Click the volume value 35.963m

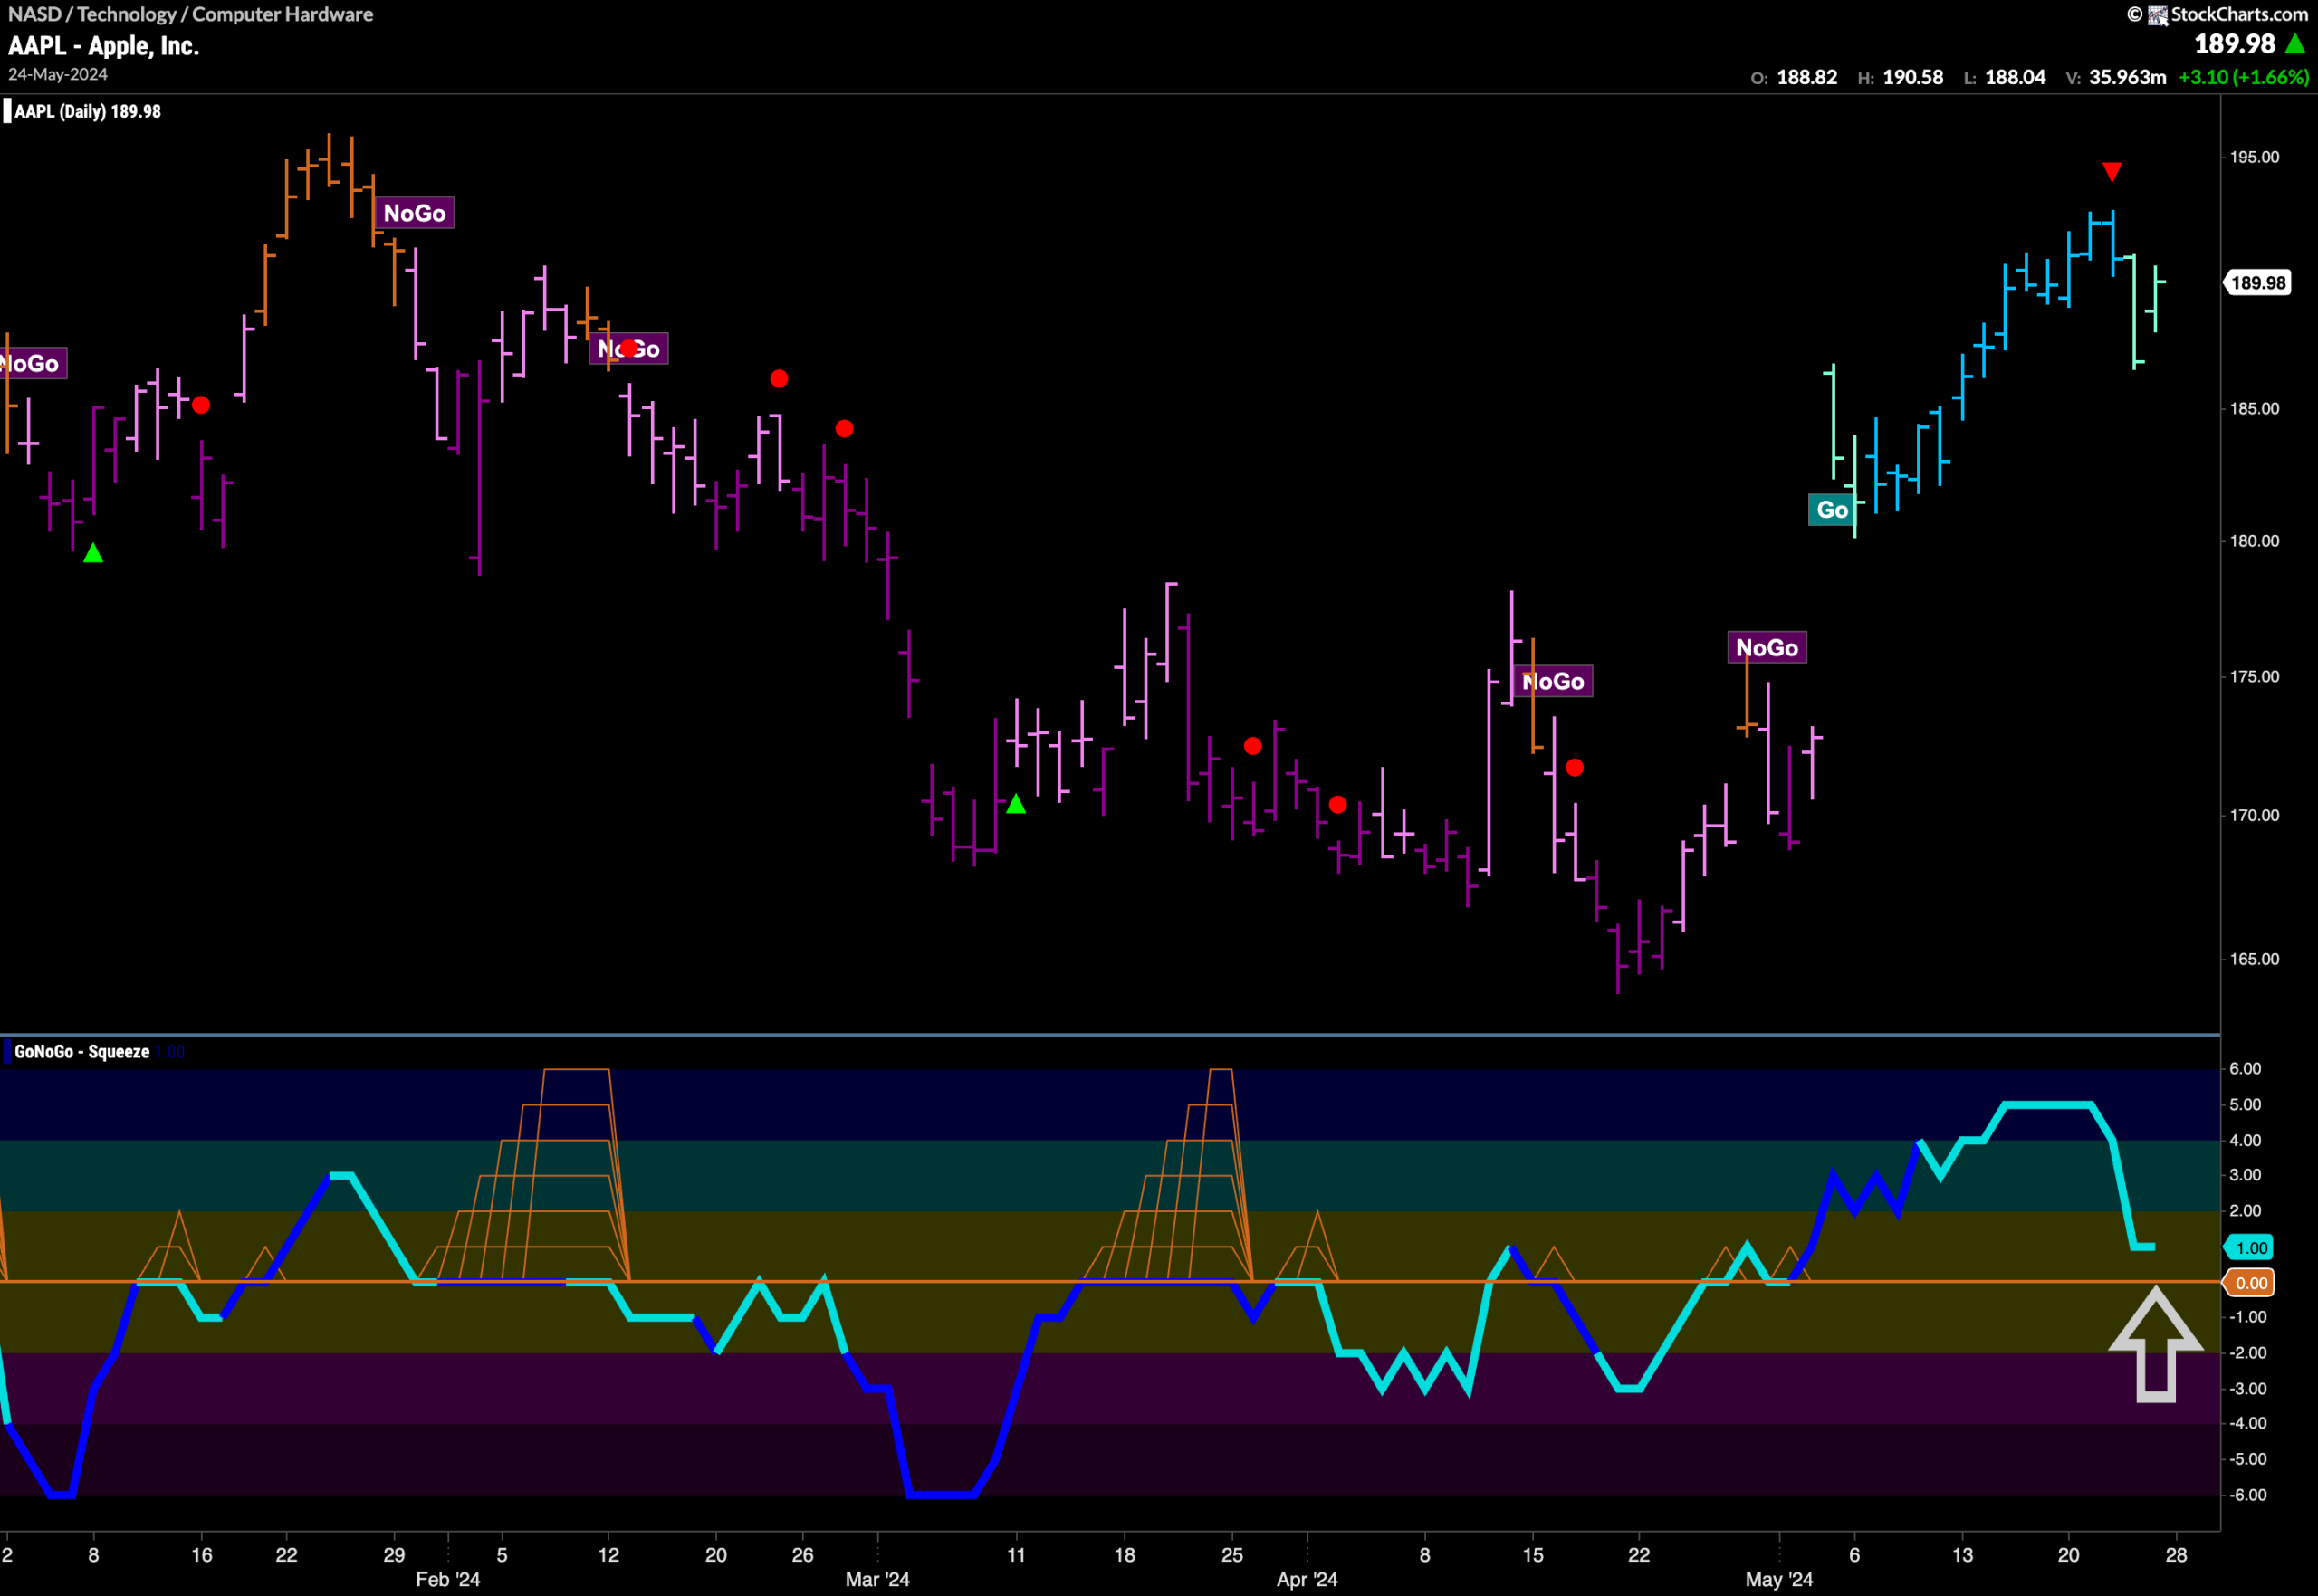2128,78
